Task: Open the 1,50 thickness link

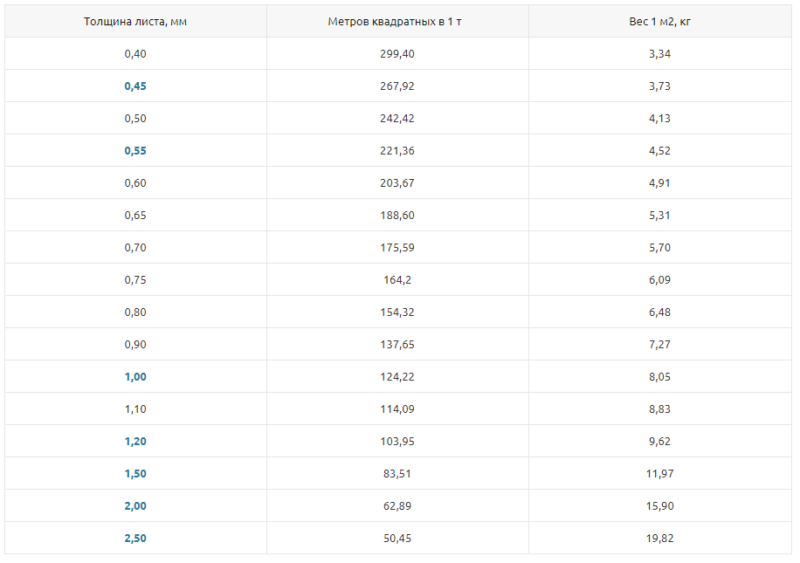Action: pyautogui.click(x=135, y=474)
